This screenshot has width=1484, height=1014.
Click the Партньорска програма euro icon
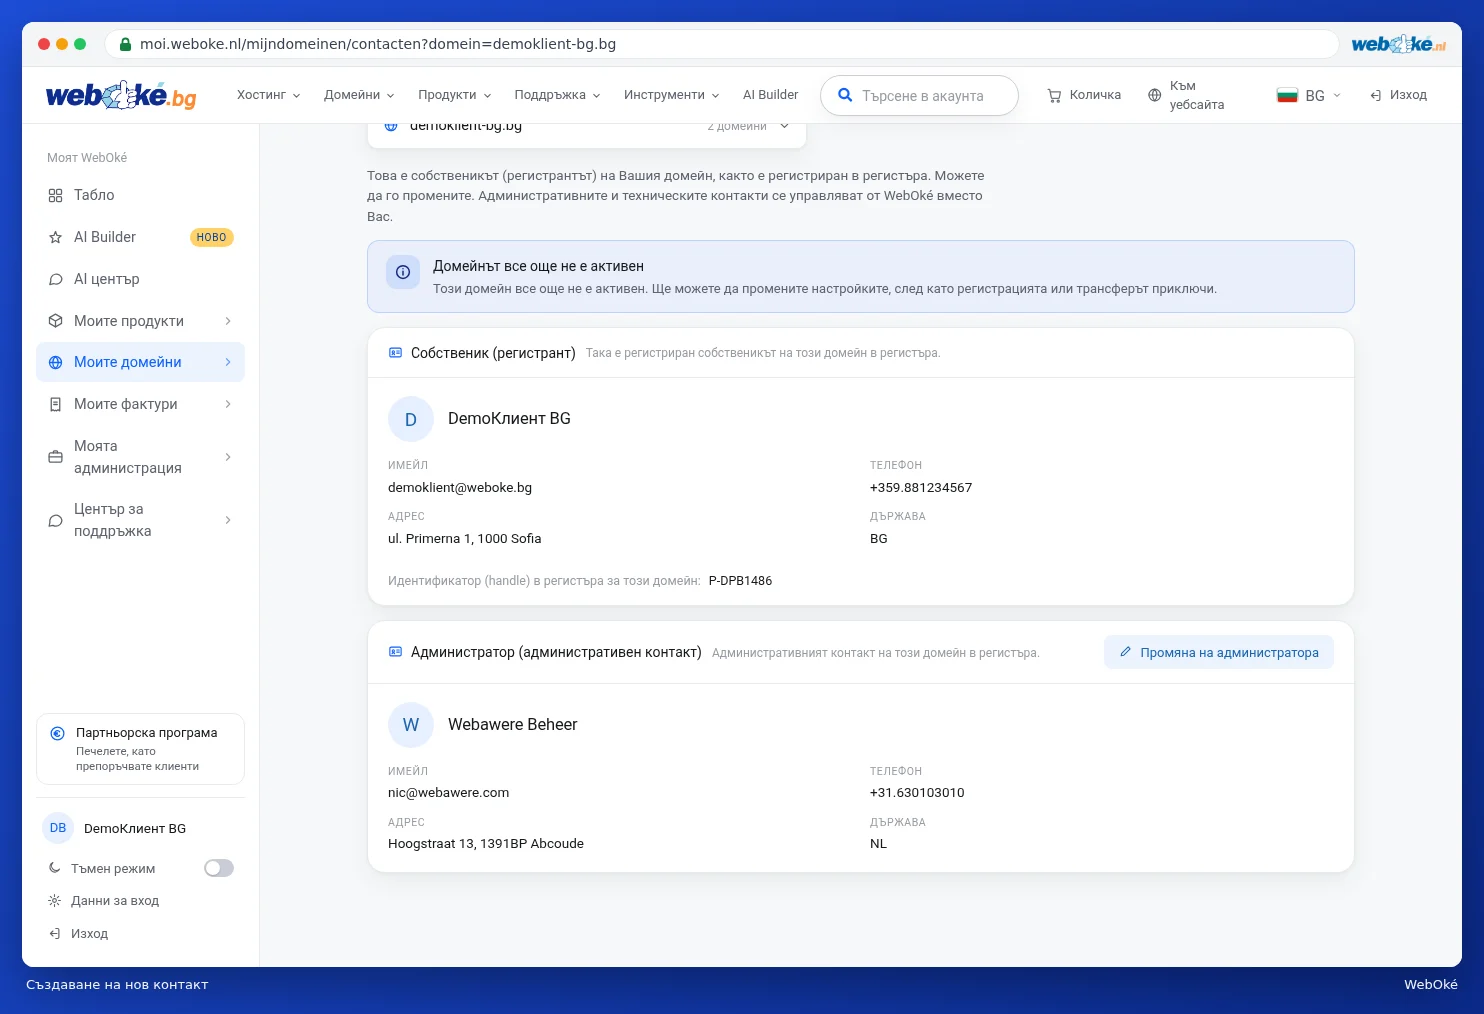(57, 733)
